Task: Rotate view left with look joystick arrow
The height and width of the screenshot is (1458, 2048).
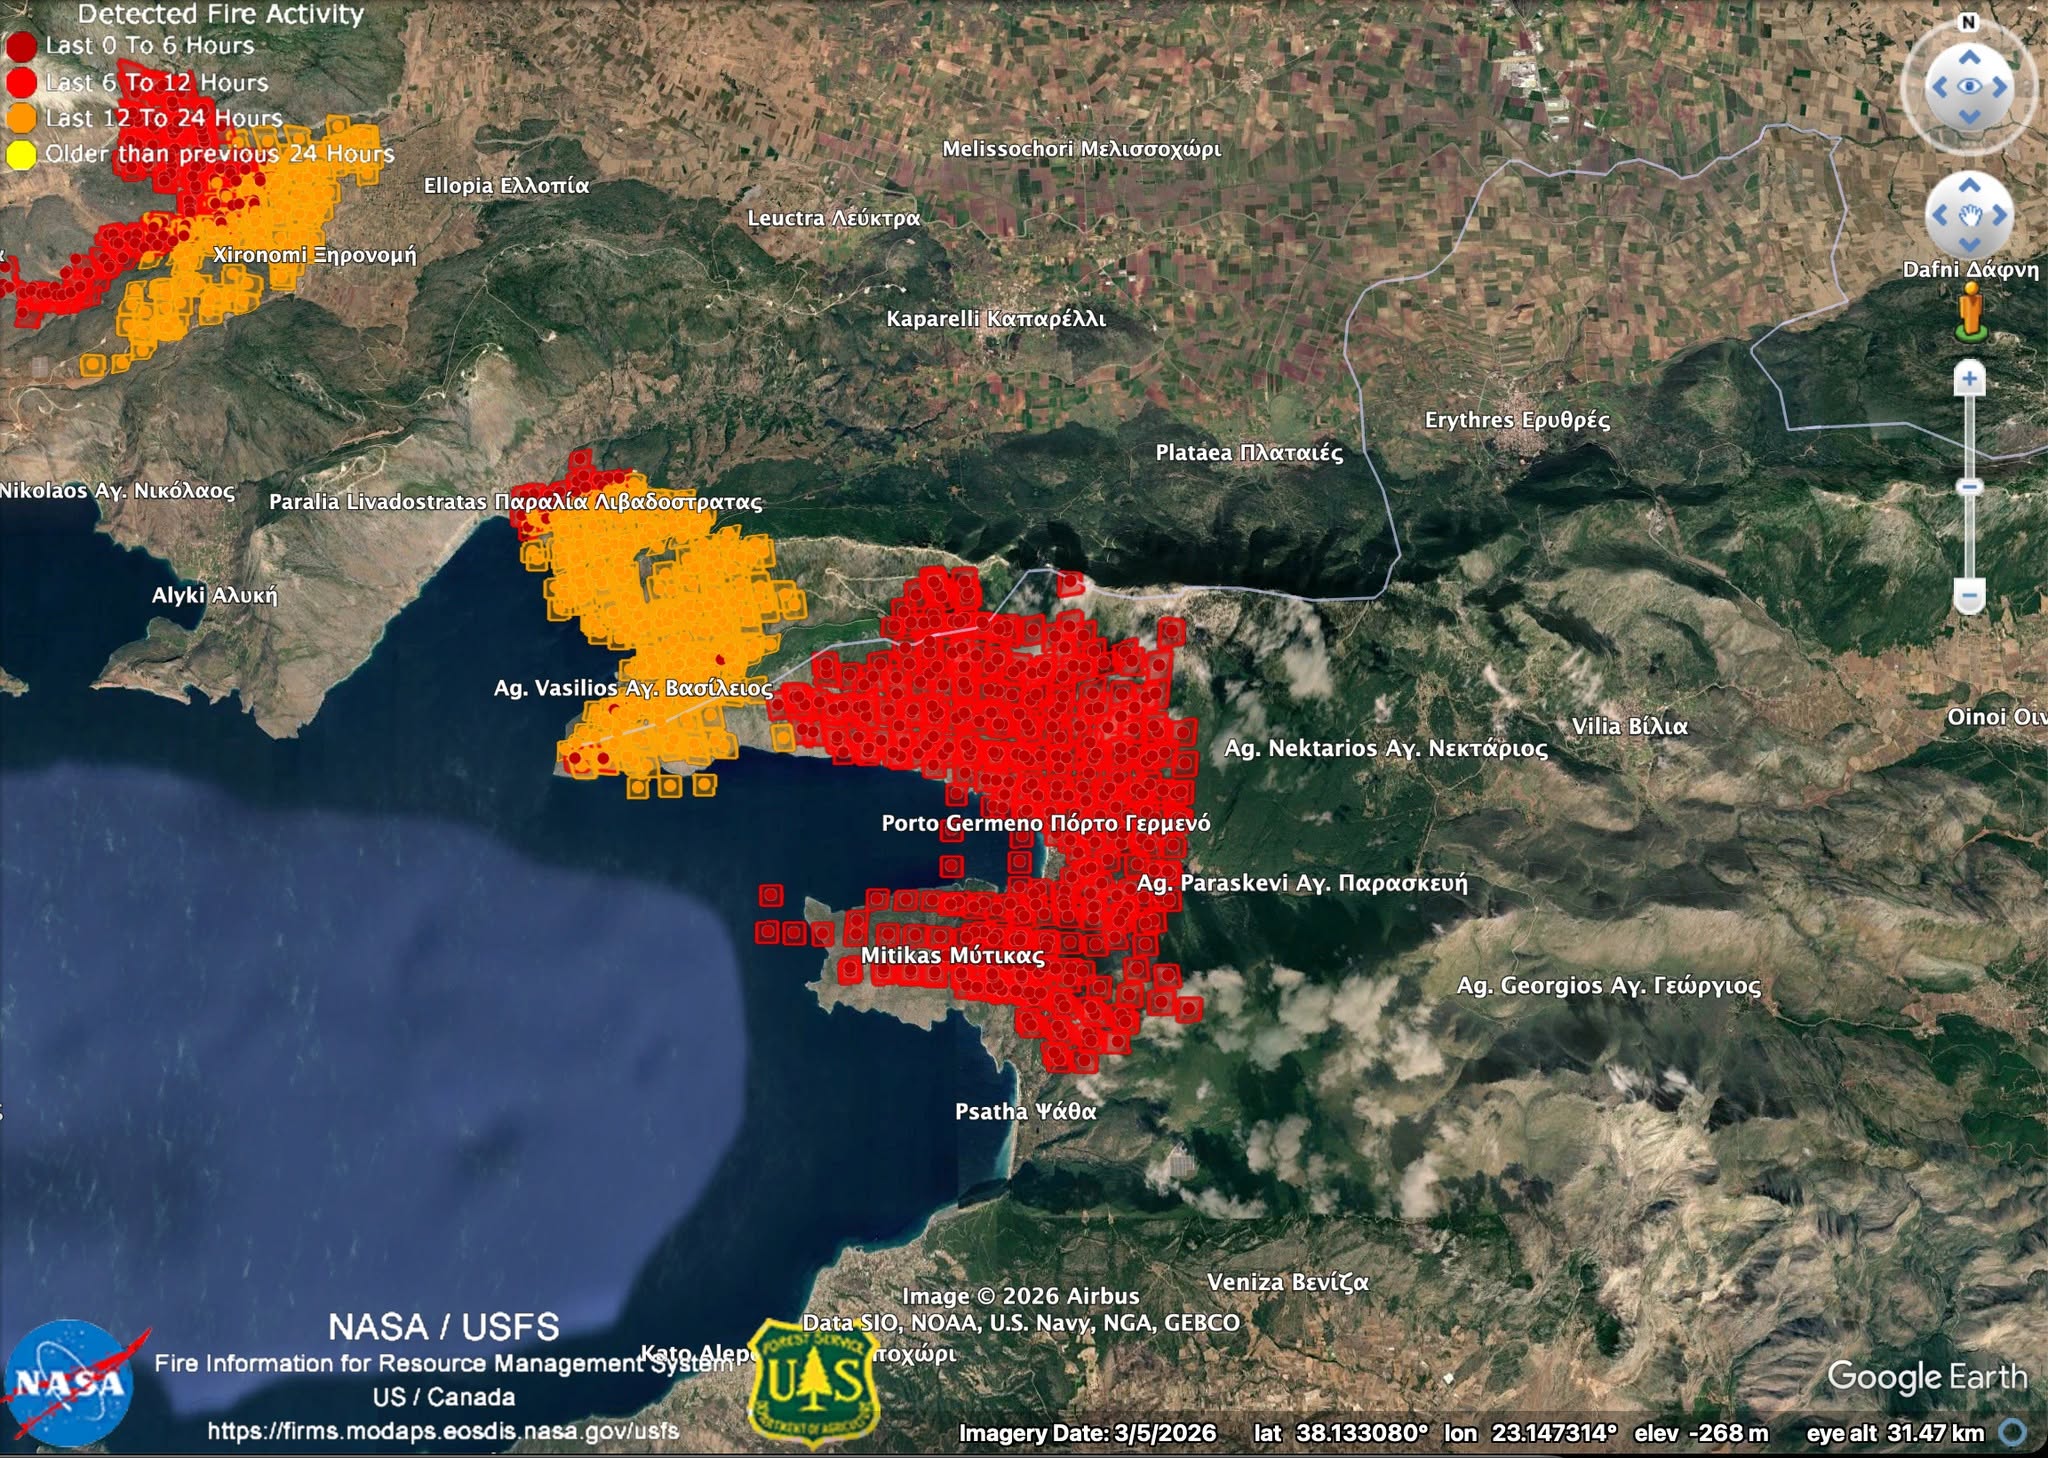Action: (1939, 87)
